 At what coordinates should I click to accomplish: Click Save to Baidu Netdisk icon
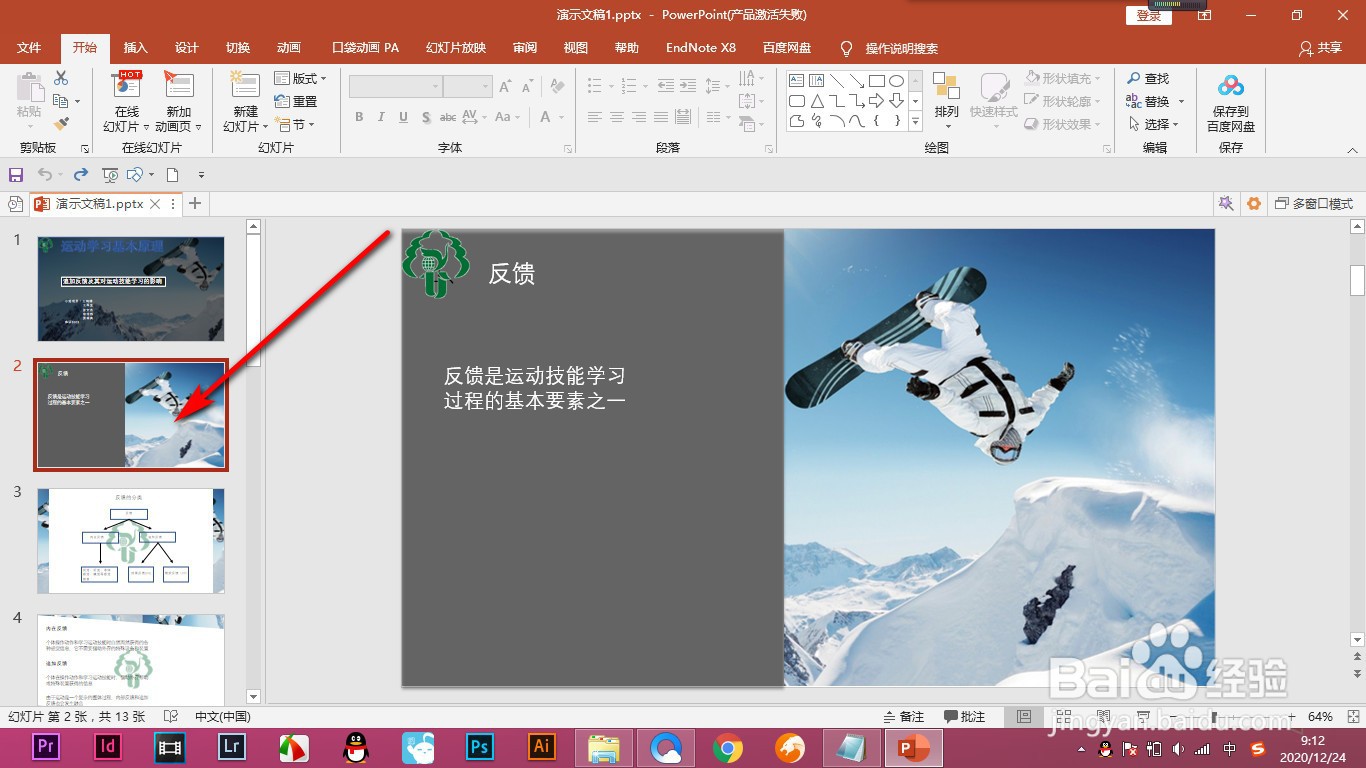[x=1231, y=102]
